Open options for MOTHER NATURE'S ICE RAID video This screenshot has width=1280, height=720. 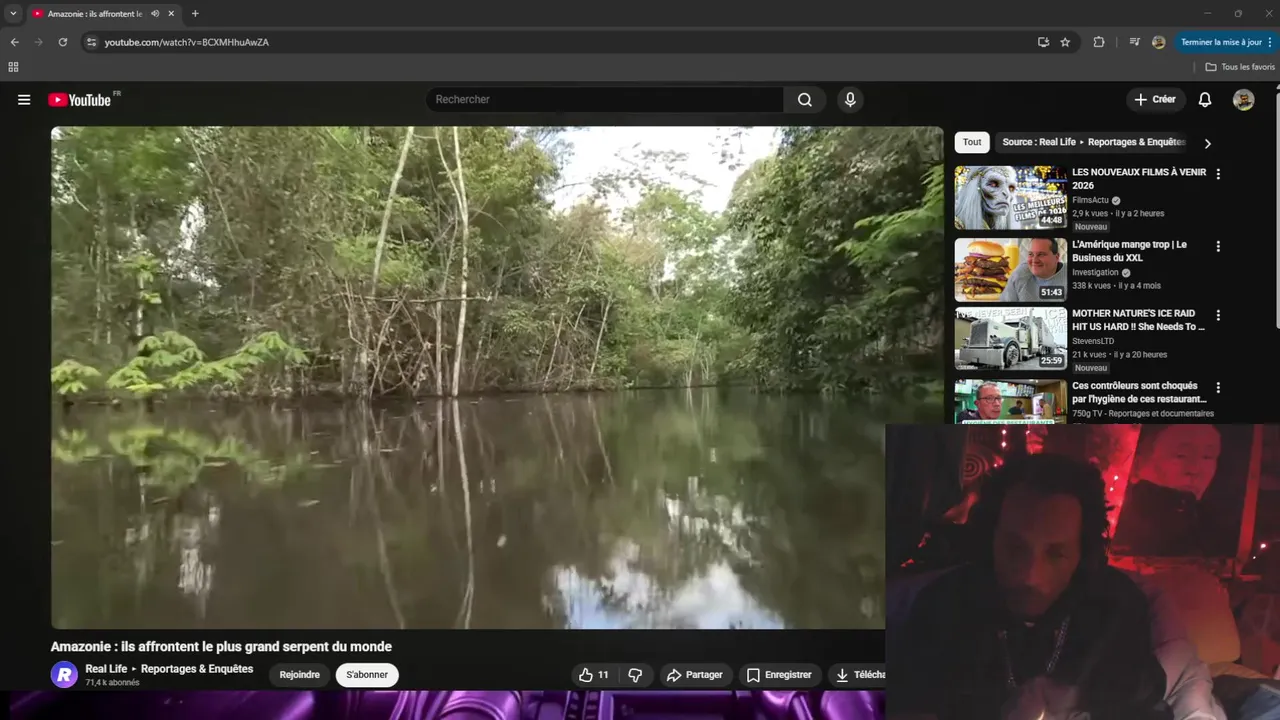[1218, 315]
